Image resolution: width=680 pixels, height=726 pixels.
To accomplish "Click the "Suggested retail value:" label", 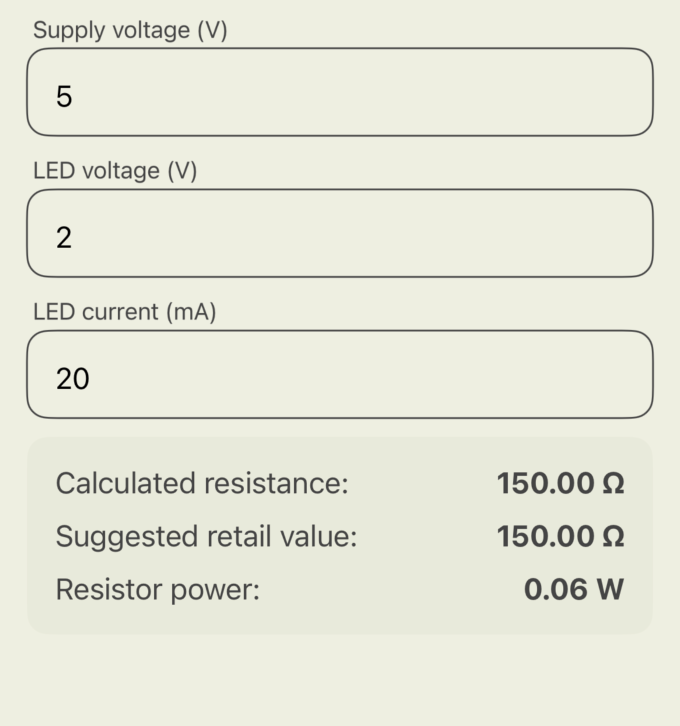I will point(206,537).
